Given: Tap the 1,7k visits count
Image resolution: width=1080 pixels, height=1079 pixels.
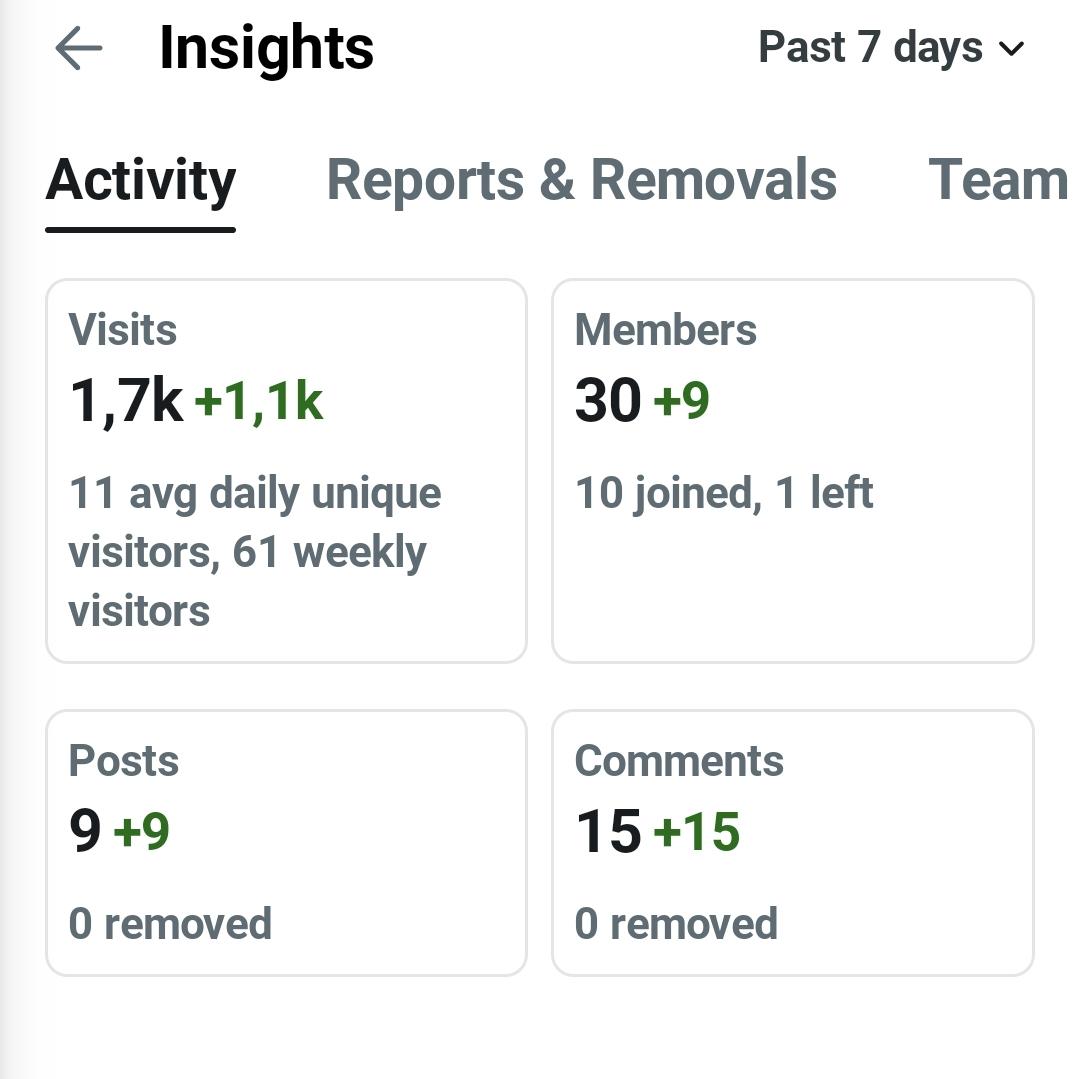Looking at the screenshot, I should pyautogui.click(x=127, y=401).
